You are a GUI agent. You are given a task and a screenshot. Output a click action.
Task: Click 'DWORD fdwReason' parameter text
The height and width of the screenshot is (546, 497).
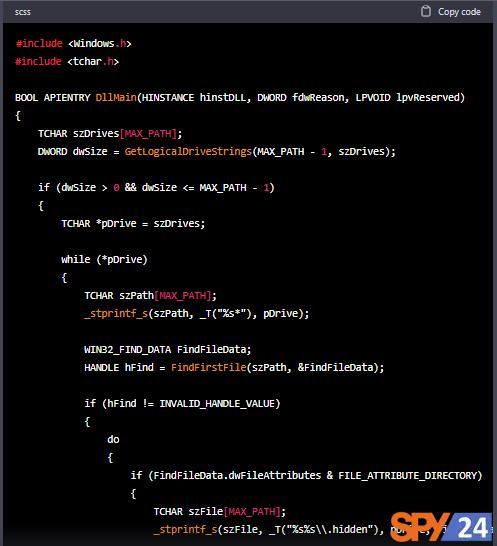pos(300,97)
